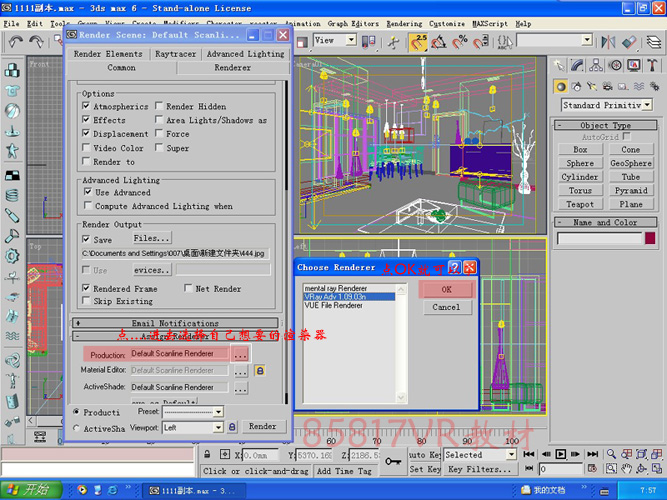Open the MAXScript menu
The width and height of the screenshot is (667, 500).
[490, 24]
